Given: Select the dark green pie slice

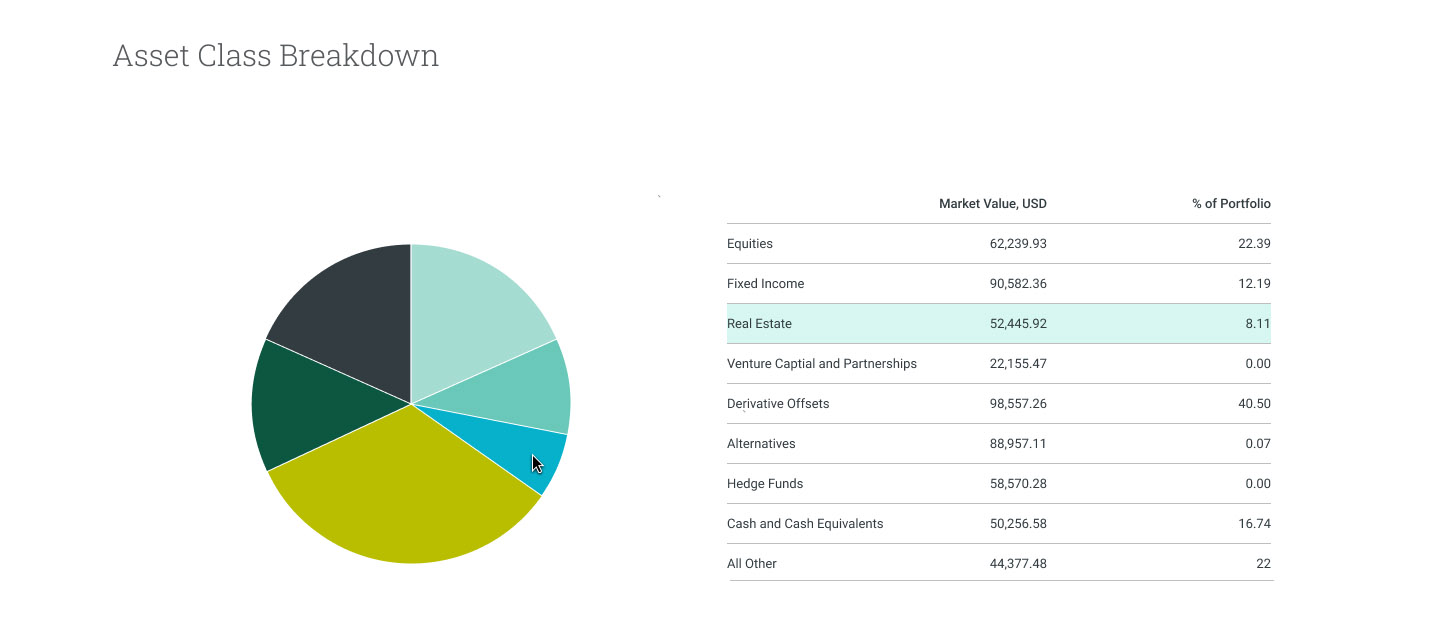Looking at the screenshot, I should 310,405.
